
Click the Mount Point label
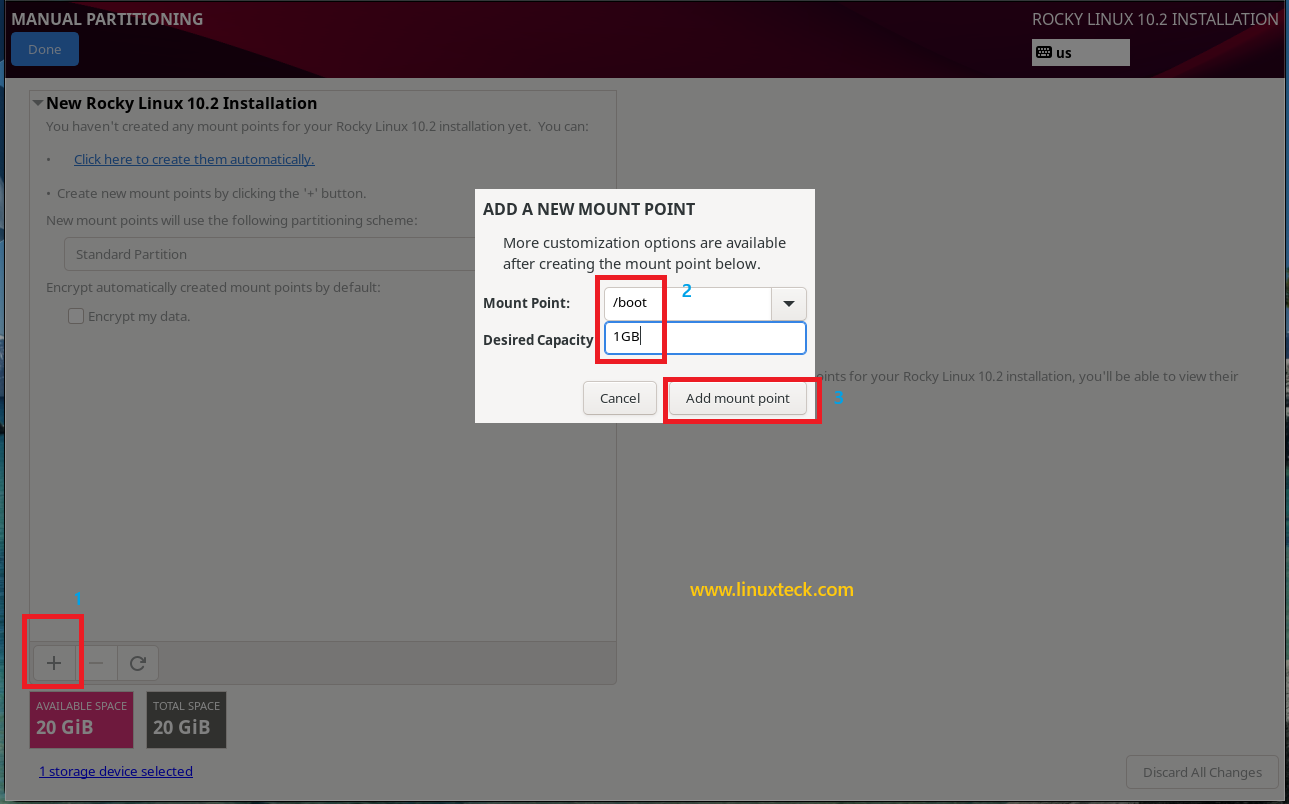tap(526, 303)
